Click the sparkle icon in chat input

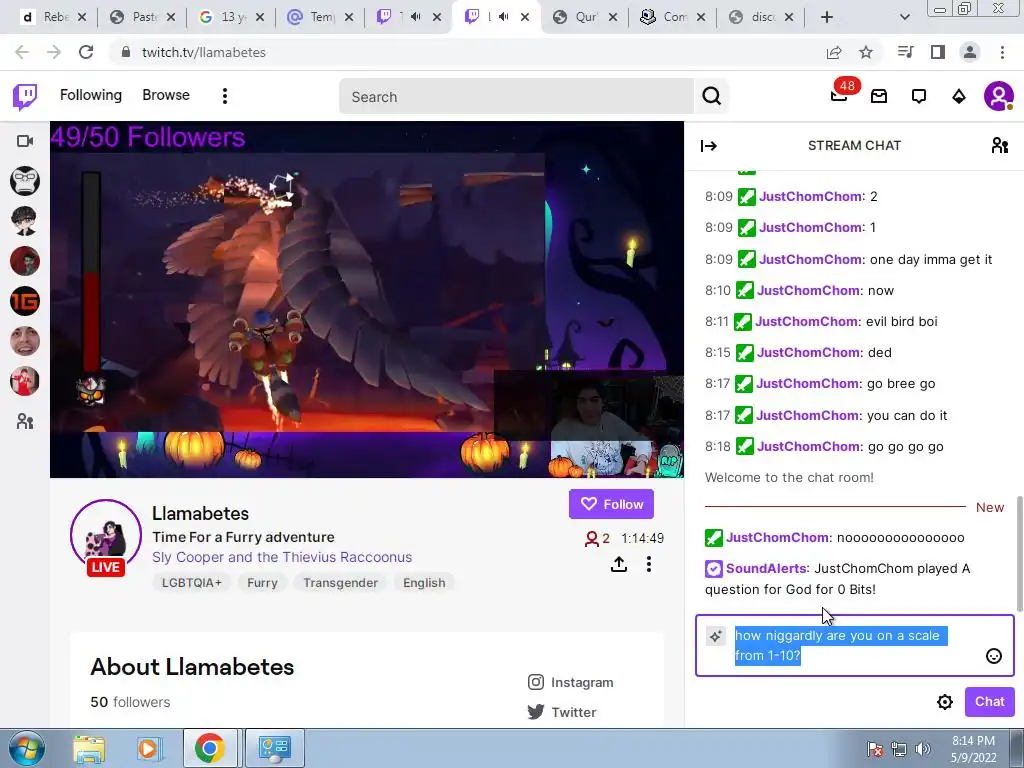point(716,636)
